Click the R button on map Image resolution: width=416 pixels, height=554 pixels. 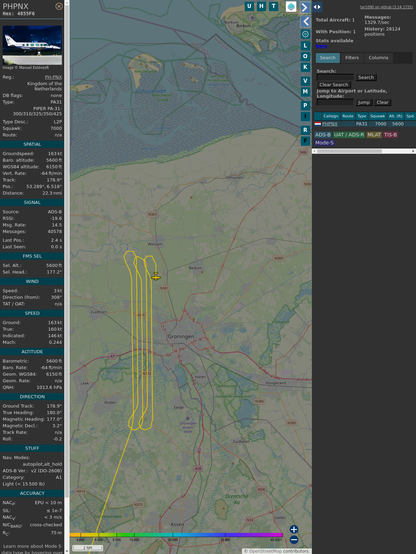(305, 130)
